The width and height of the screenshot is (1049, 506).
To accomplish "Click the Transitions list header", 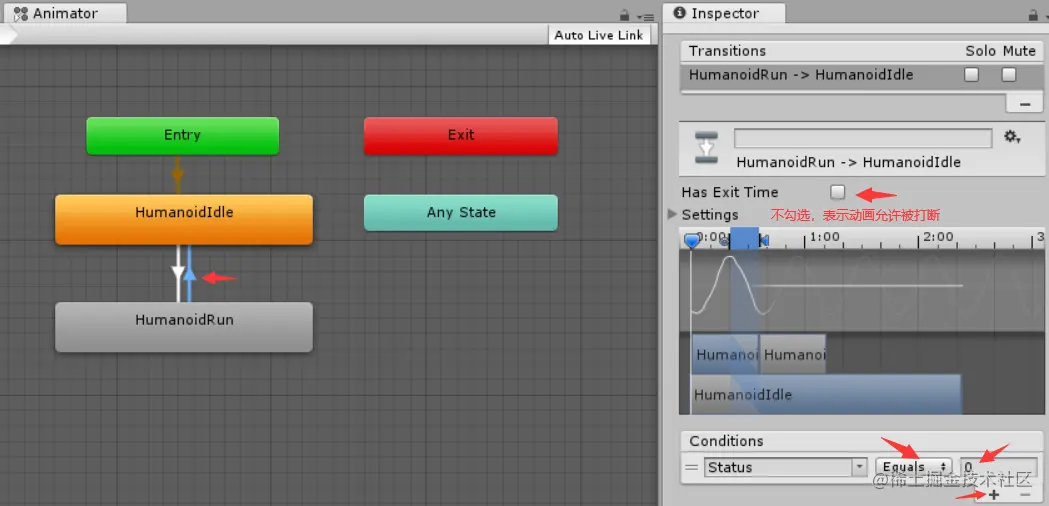I will click(861, 52).
